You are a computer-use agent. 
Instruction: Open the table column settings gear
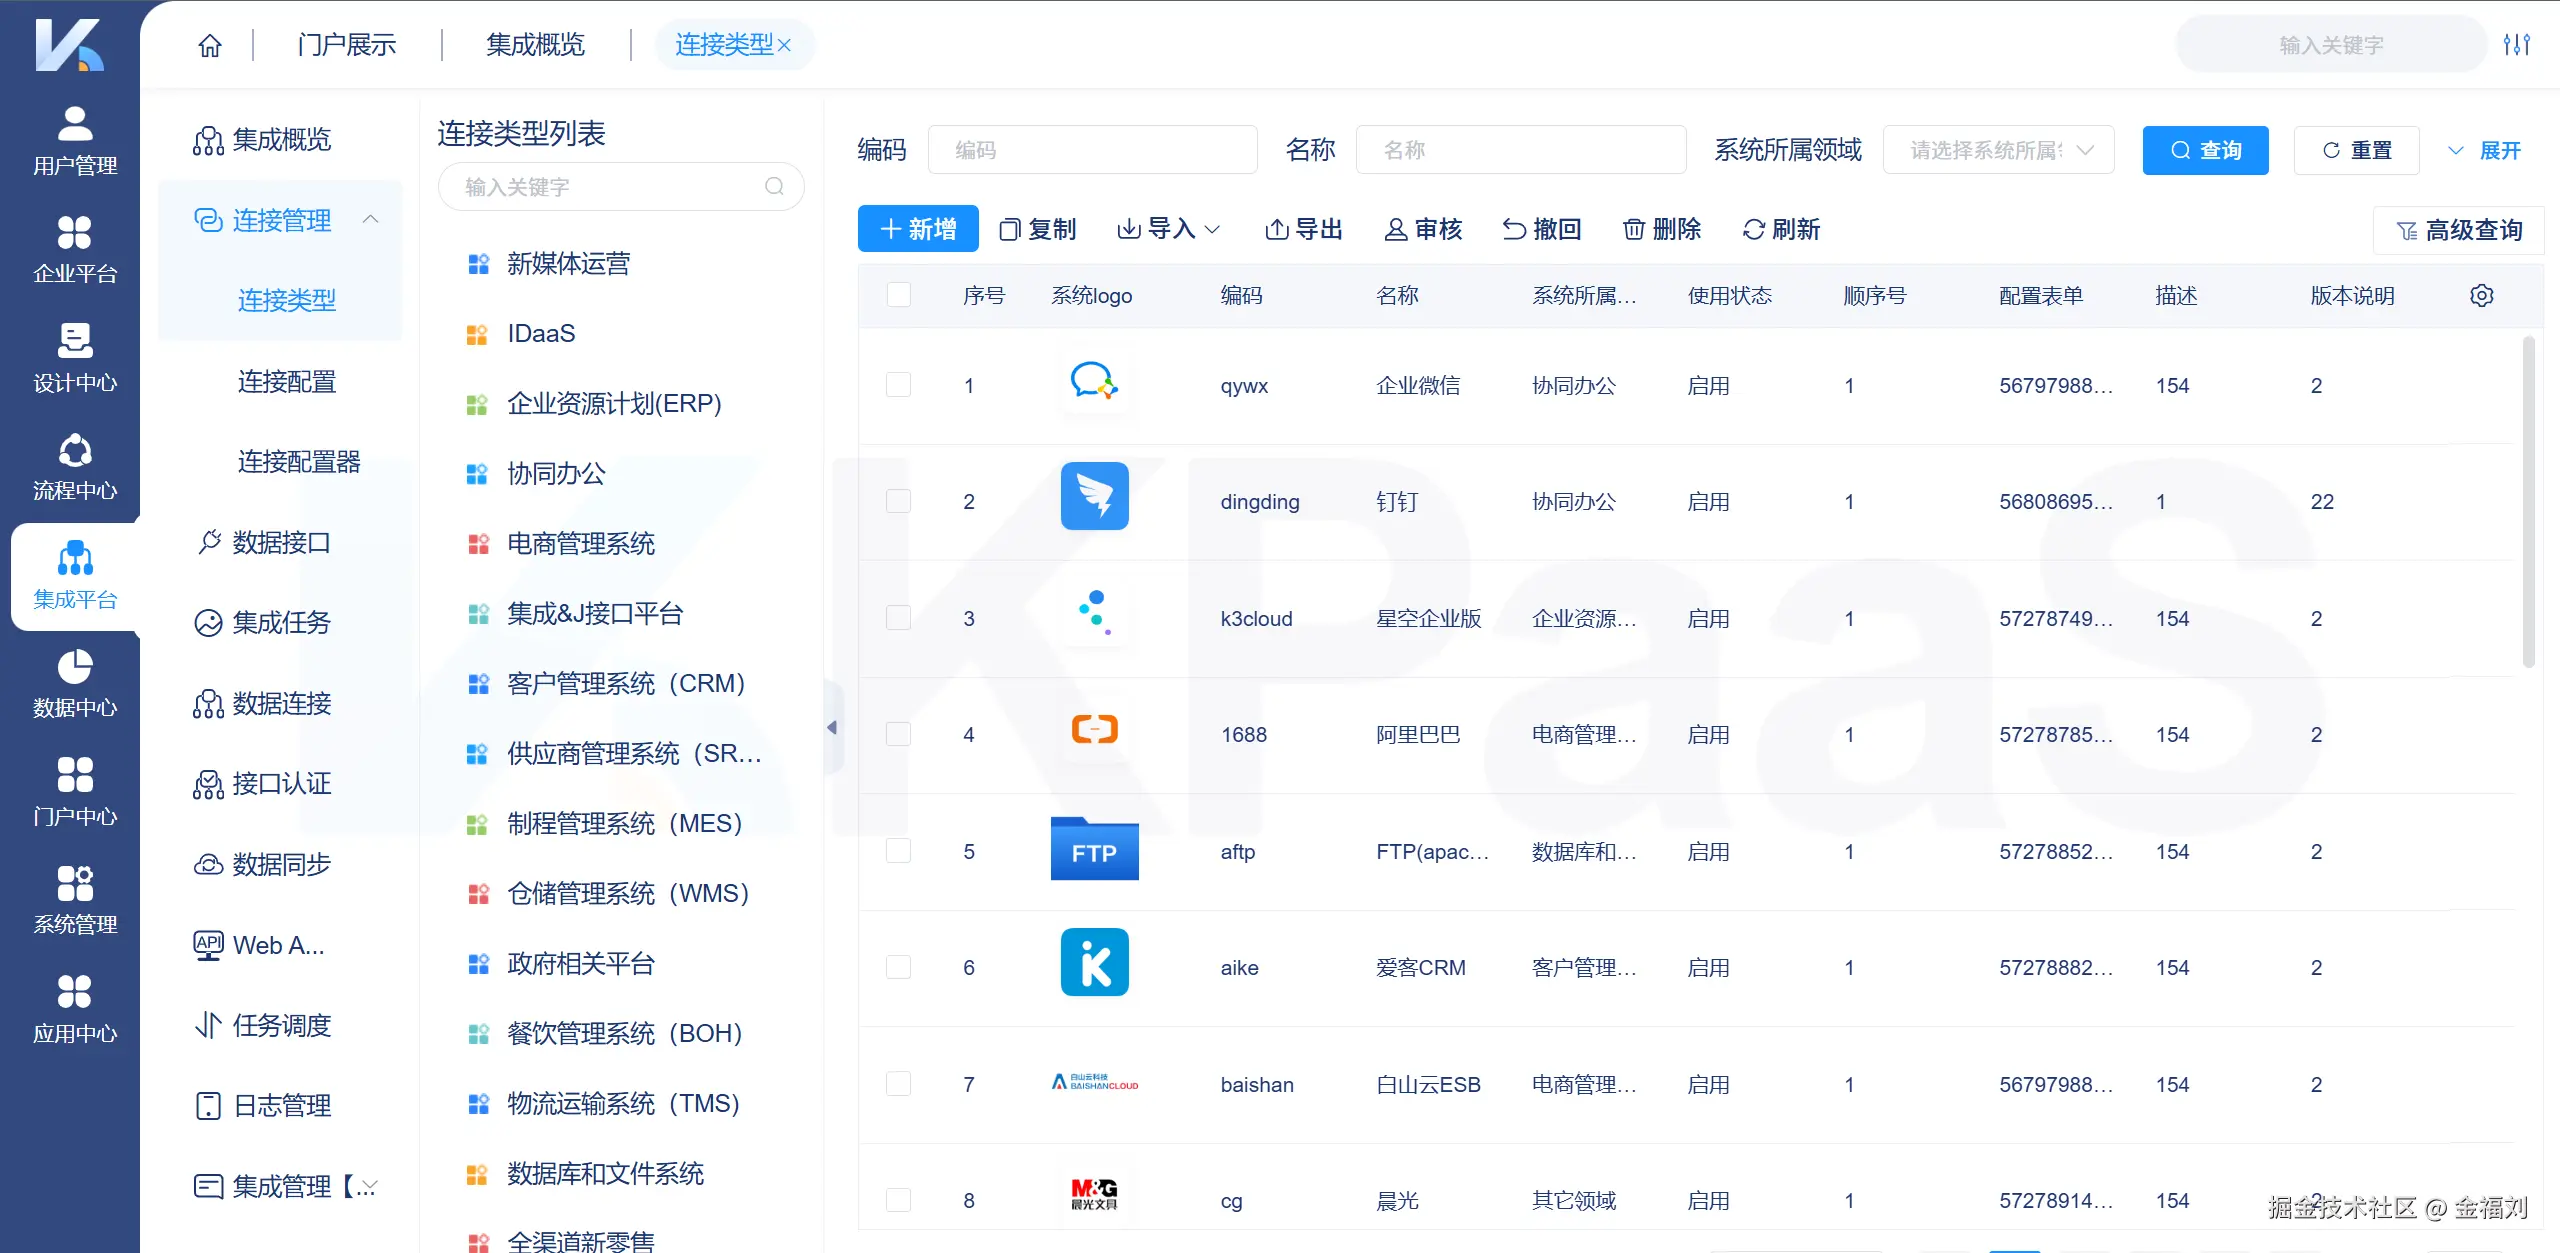click(x=2482, y=295)
